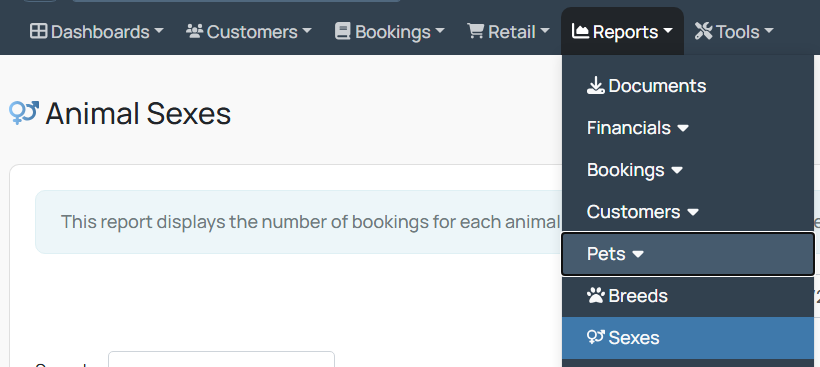This screenshot has width=820, height=367.
Task: Open the Retail navbar dropdown caret
Action: [x=544, y=32]
